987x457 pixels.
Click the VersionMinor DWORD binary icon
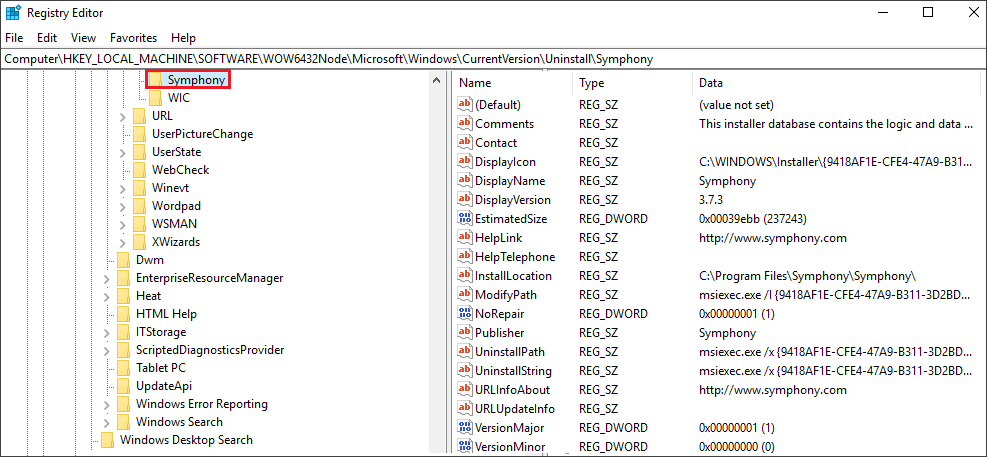[x=465, y=446]
